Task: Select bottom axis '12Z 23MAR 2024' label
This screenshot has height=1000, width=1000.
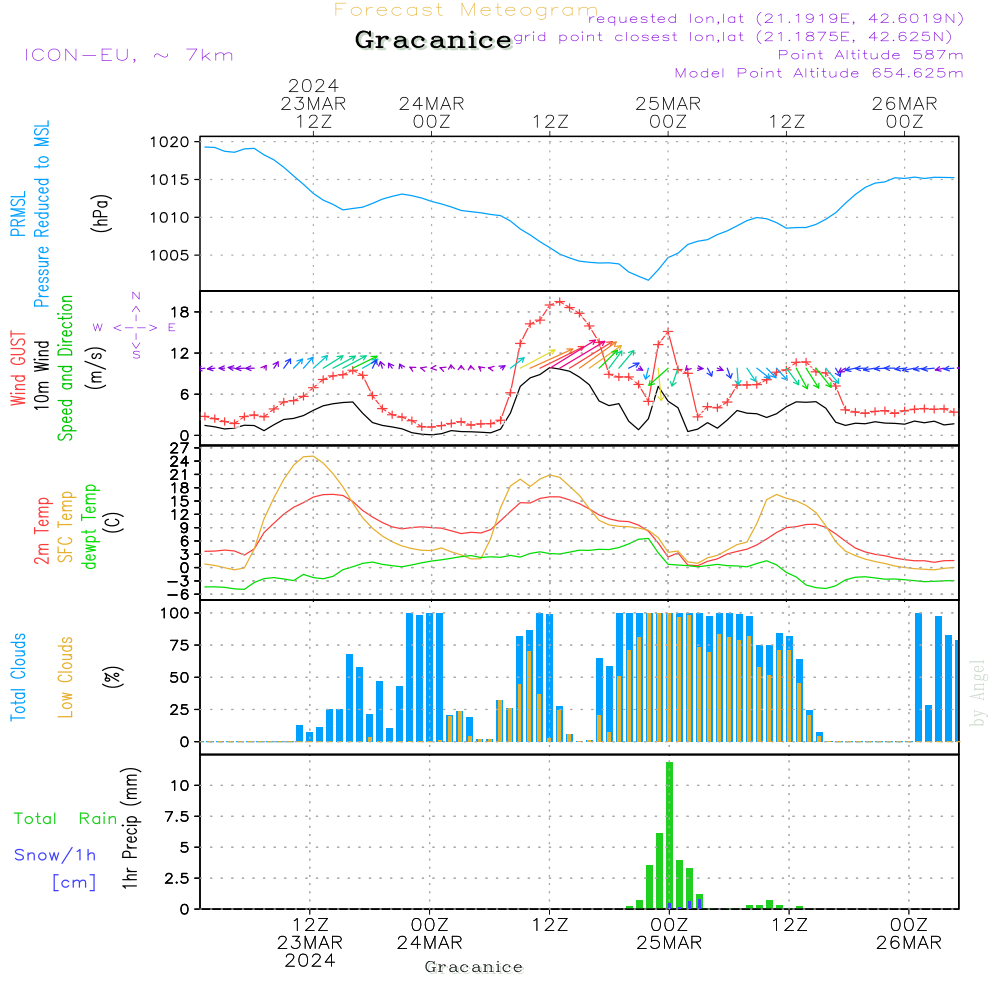Action: tap(310, 943)
